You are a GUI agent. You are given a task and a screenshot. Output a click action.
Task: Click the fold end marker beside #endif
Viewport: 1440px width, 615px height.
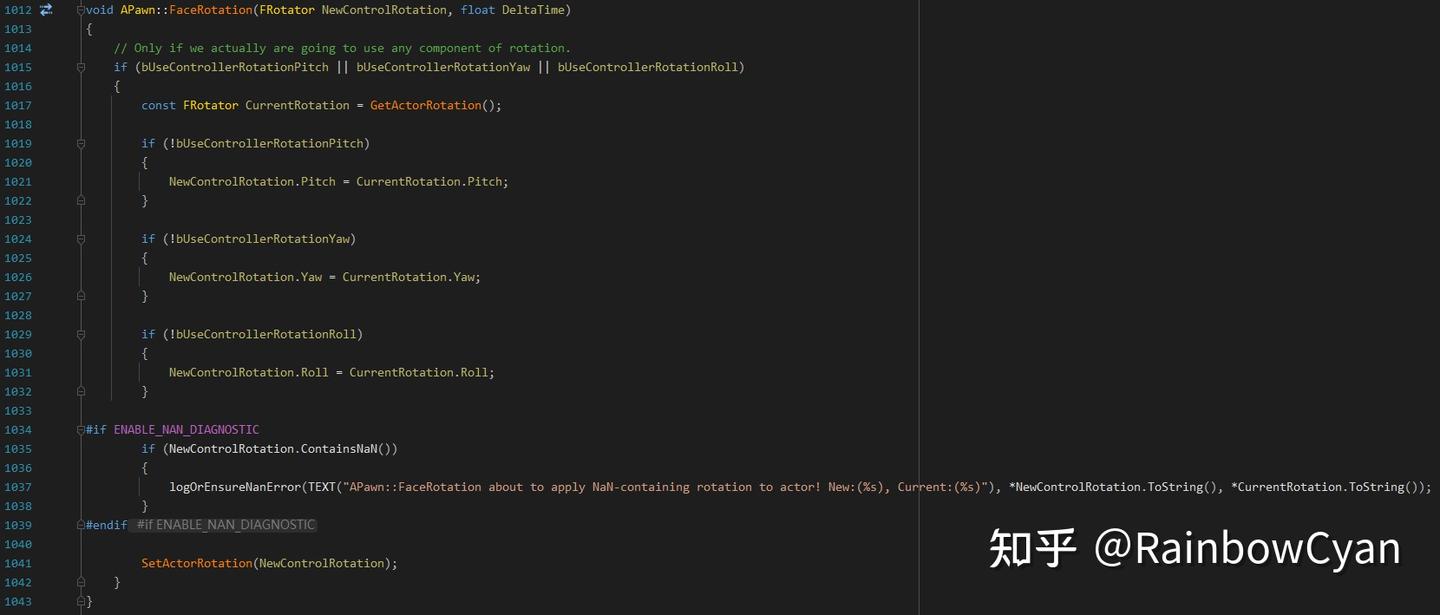coord(81,524)
